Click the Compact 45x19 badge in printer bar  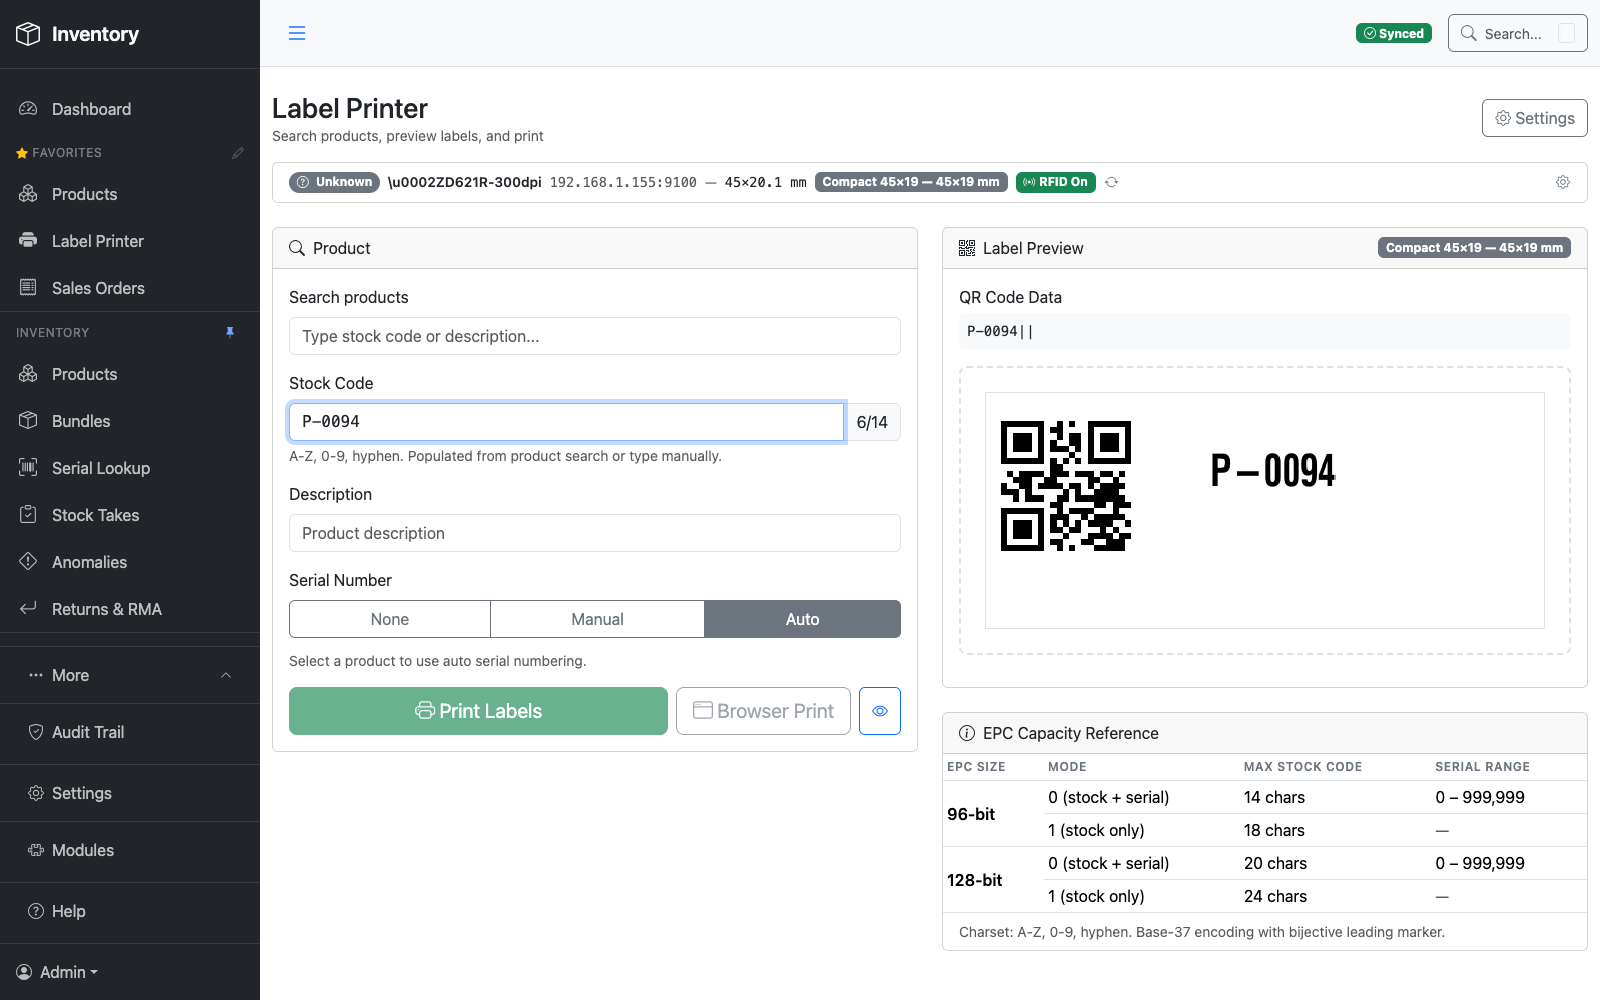(x=910, y=182)
